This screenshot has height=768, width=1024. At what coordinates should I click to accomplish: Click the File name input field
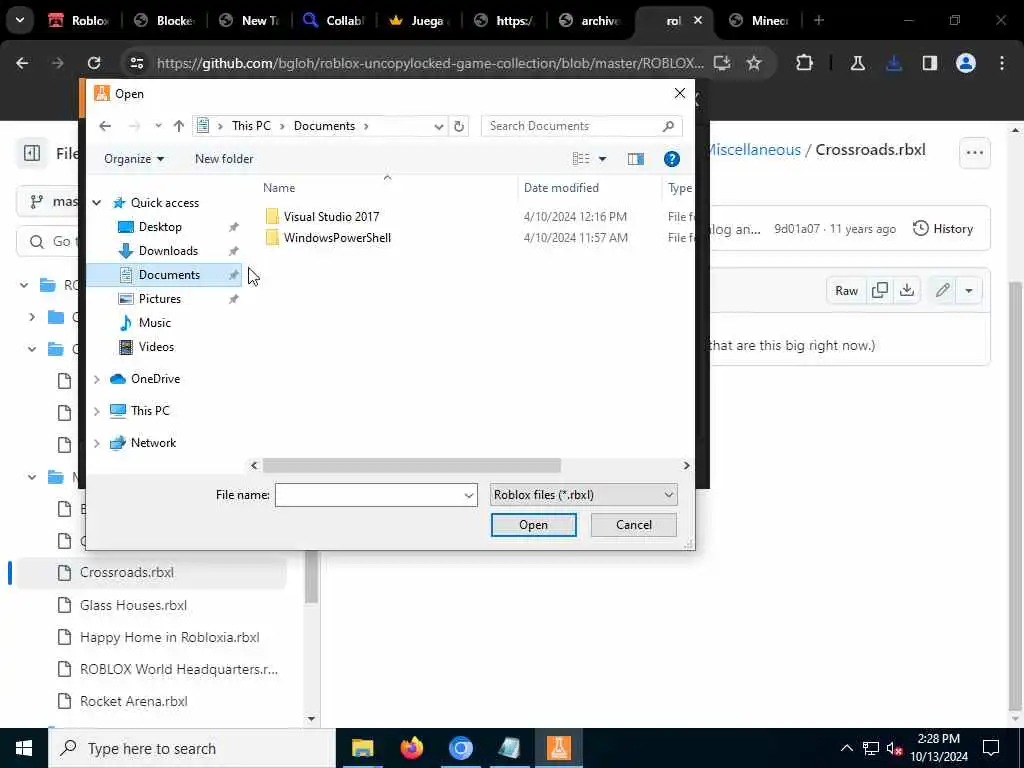tap(369, 495)
